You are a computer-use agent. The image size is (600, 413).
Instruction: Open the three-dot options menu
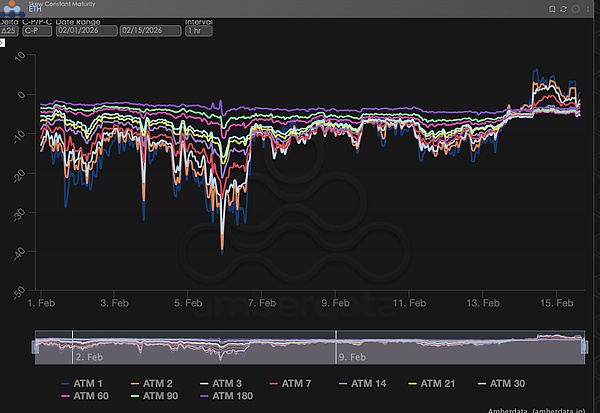coord(588,8)
